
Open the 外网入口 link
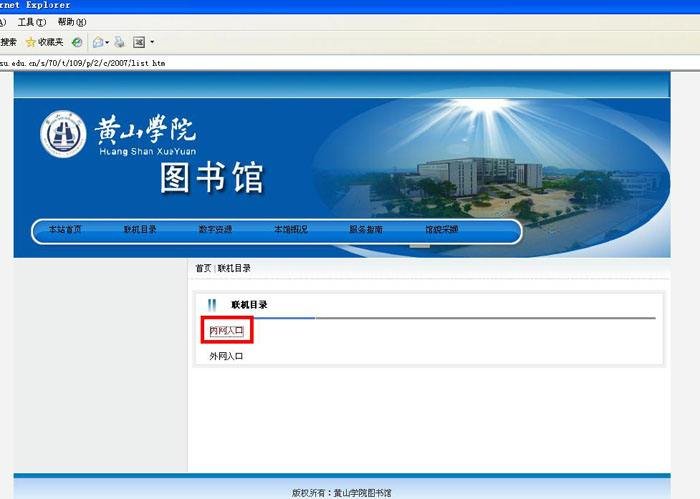point(226,356)
